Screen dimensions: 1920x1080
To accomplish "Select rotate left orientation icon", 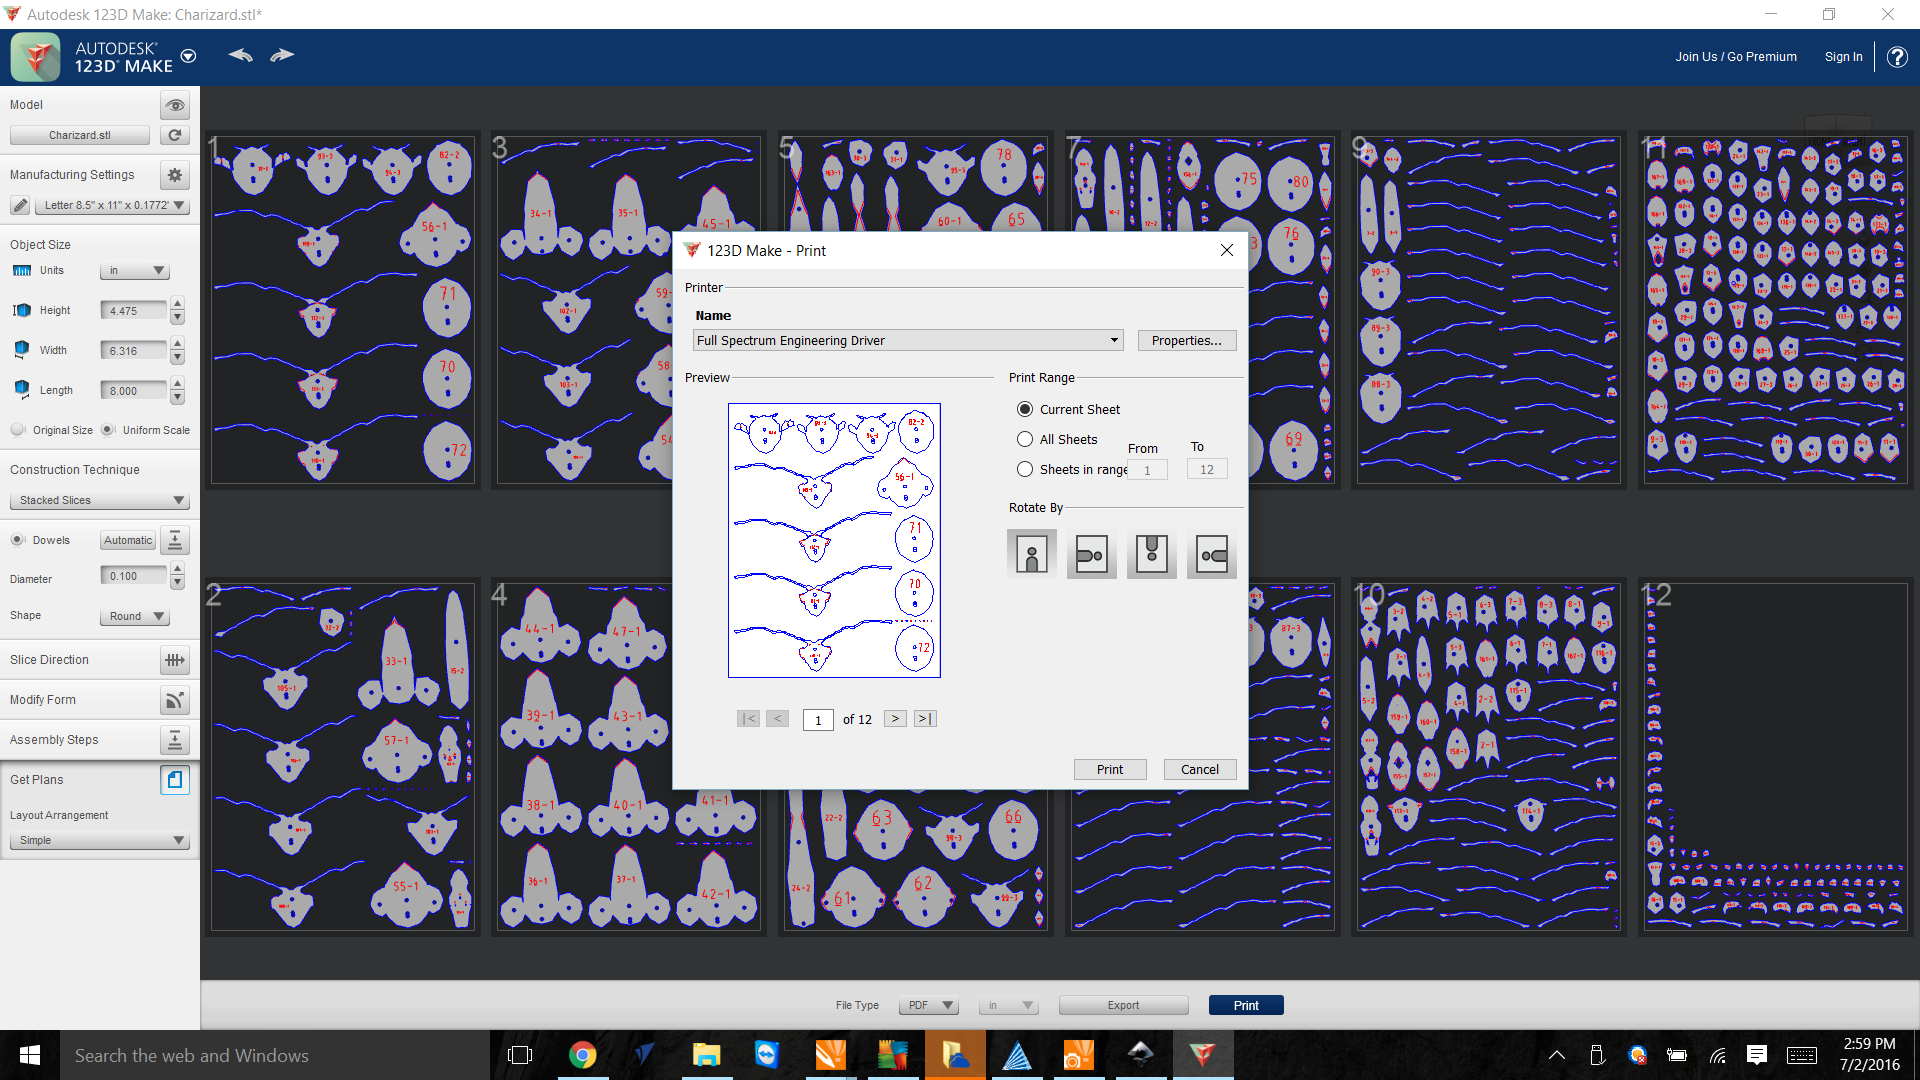I will [x=1212, y=554].
